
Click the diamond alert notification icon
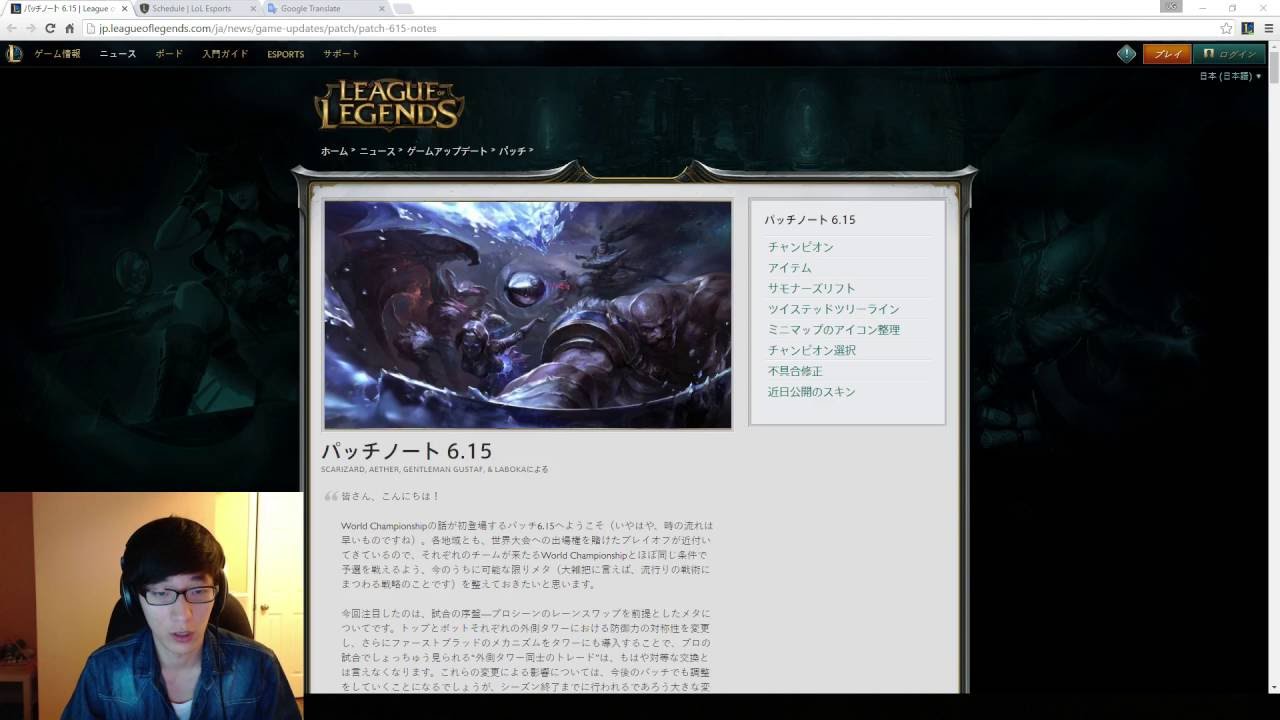pos(1126,54)
